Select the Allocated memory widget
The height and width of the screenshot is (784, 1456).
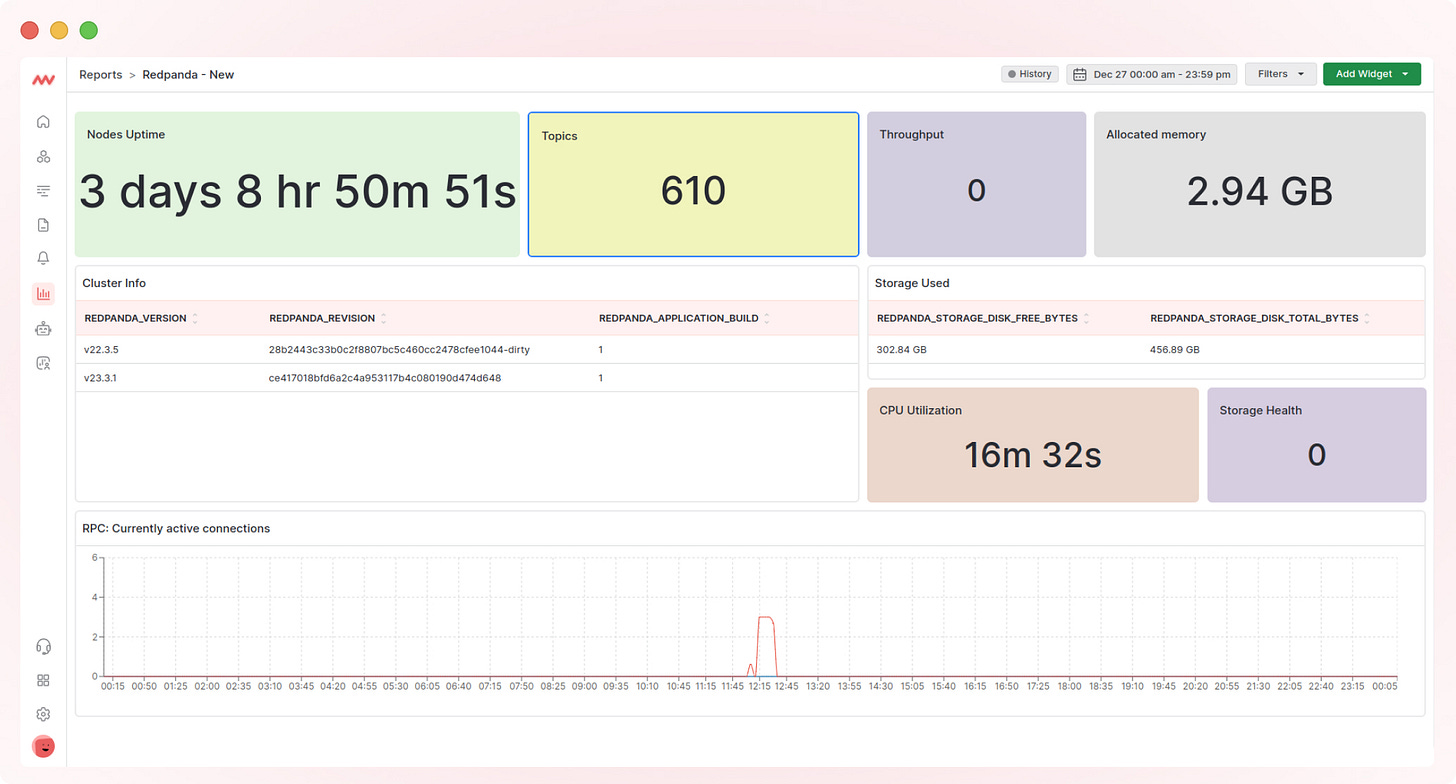coord(1259,184)
